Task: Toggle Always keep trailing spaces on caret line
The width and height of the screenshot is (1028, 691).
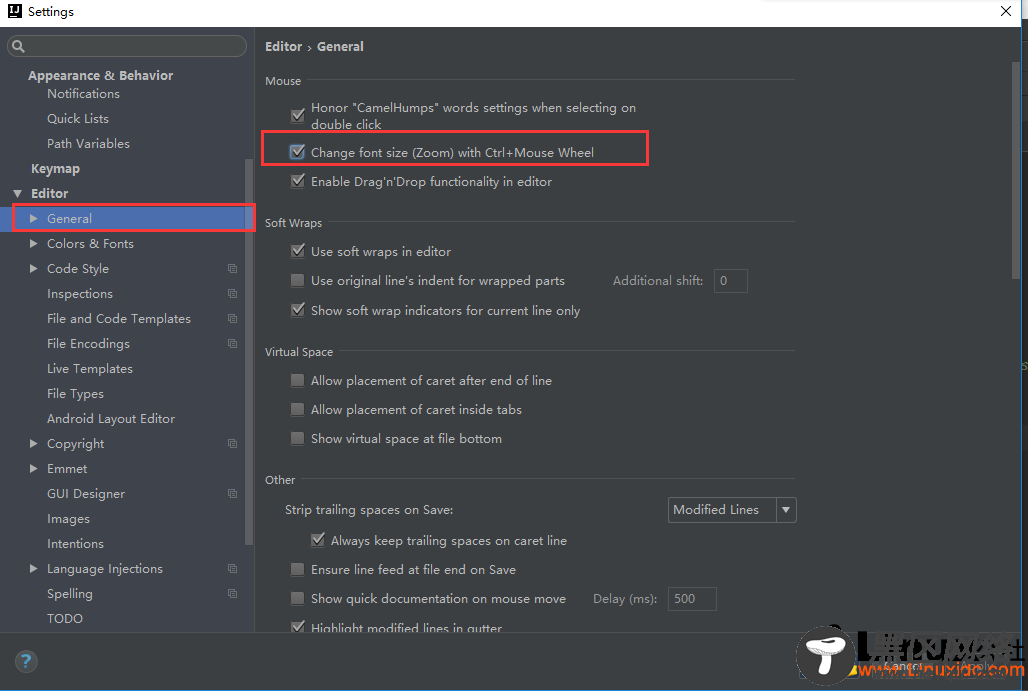Action: pos(318,540)
